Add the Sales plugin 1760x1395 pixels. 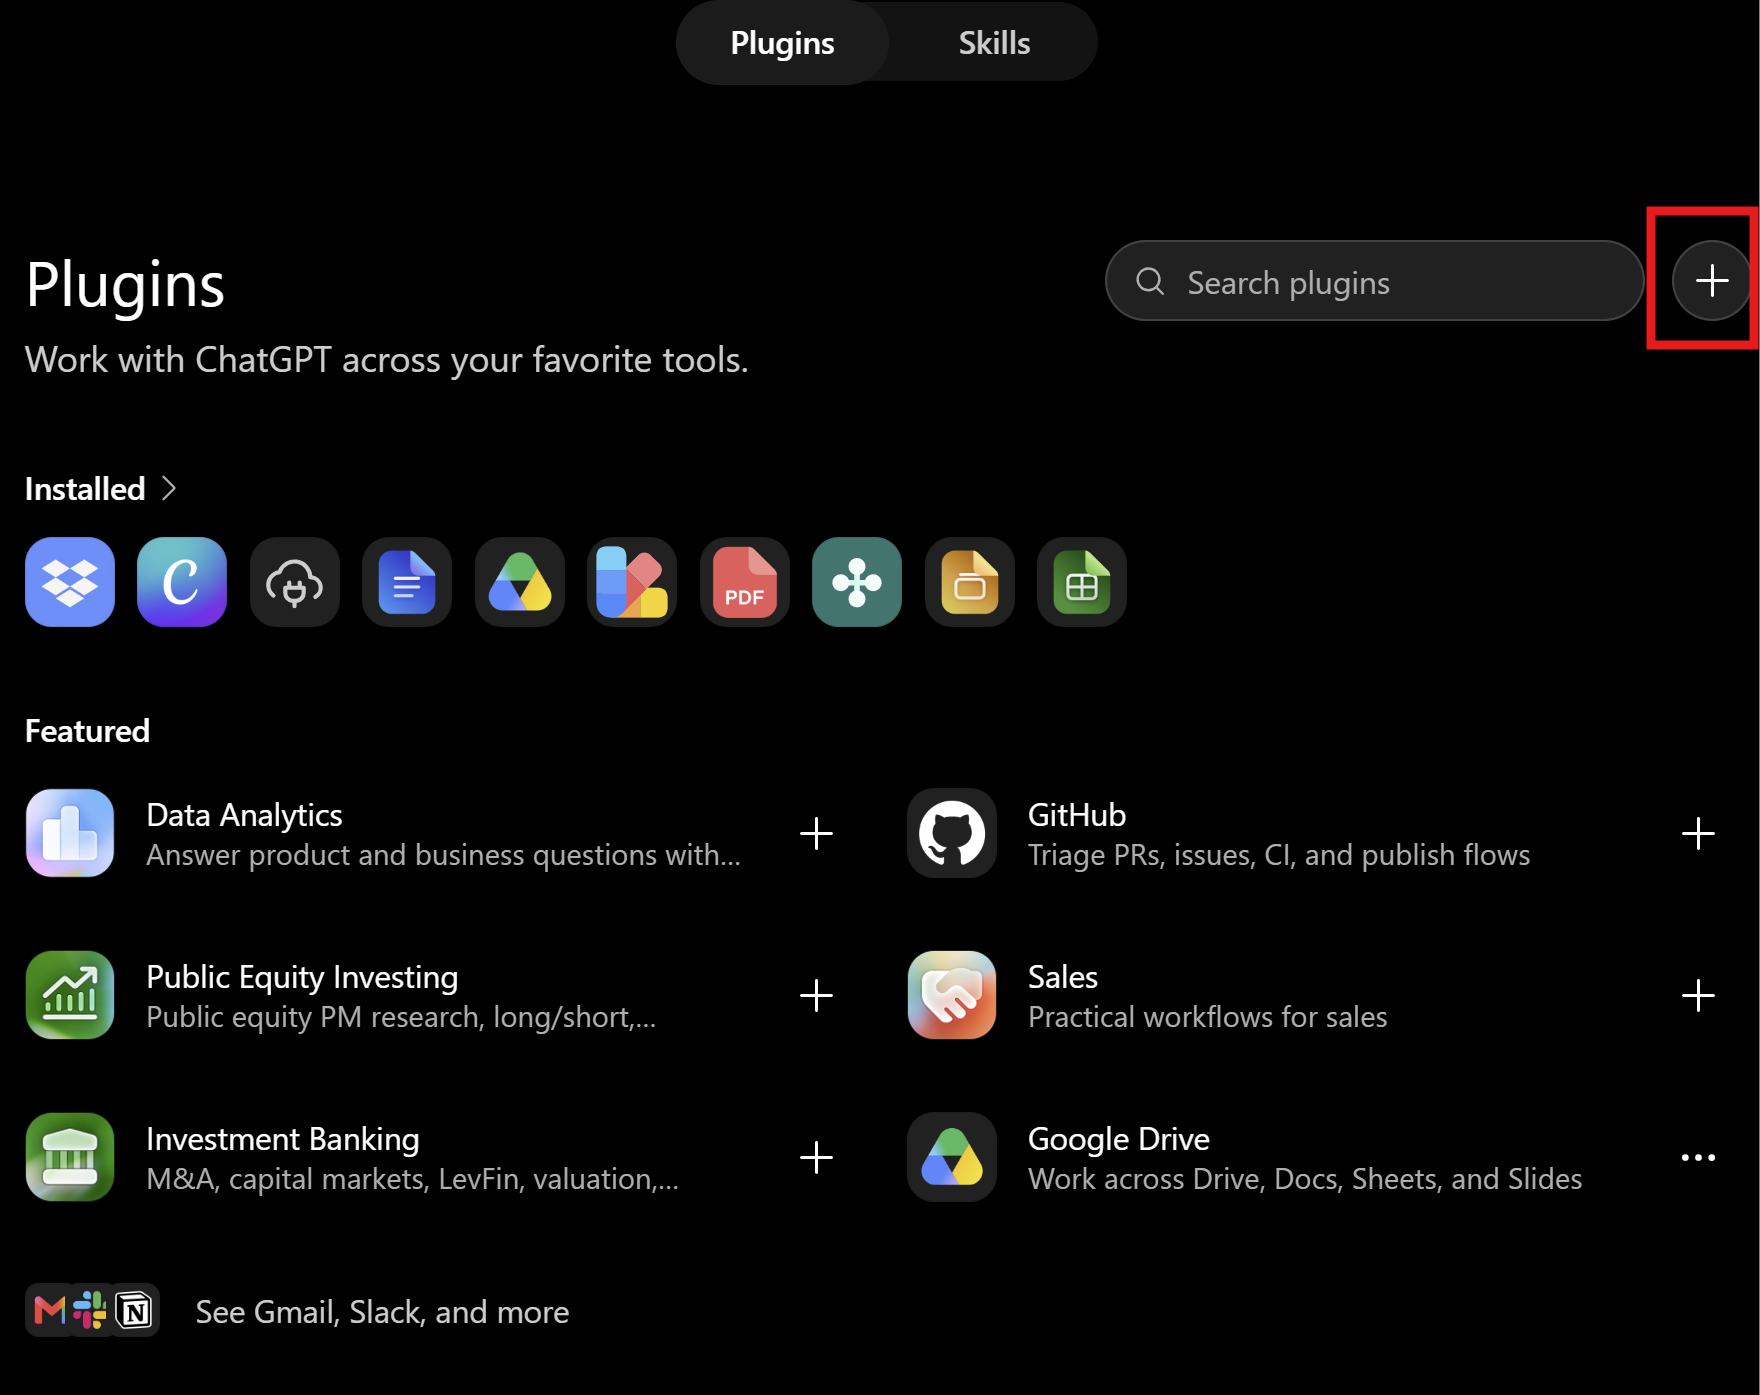coord(1698,995)
